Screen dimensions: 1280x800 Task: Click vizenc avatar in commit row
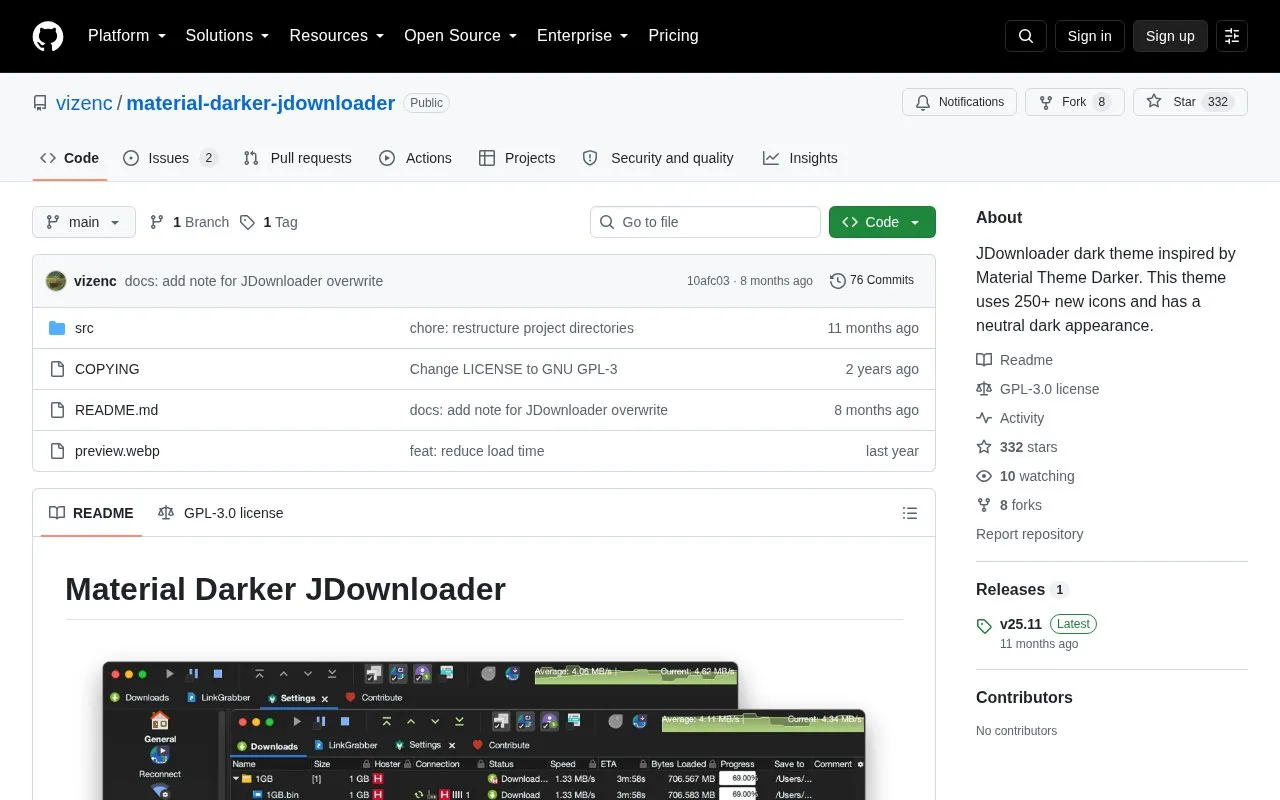coord(56,281)
